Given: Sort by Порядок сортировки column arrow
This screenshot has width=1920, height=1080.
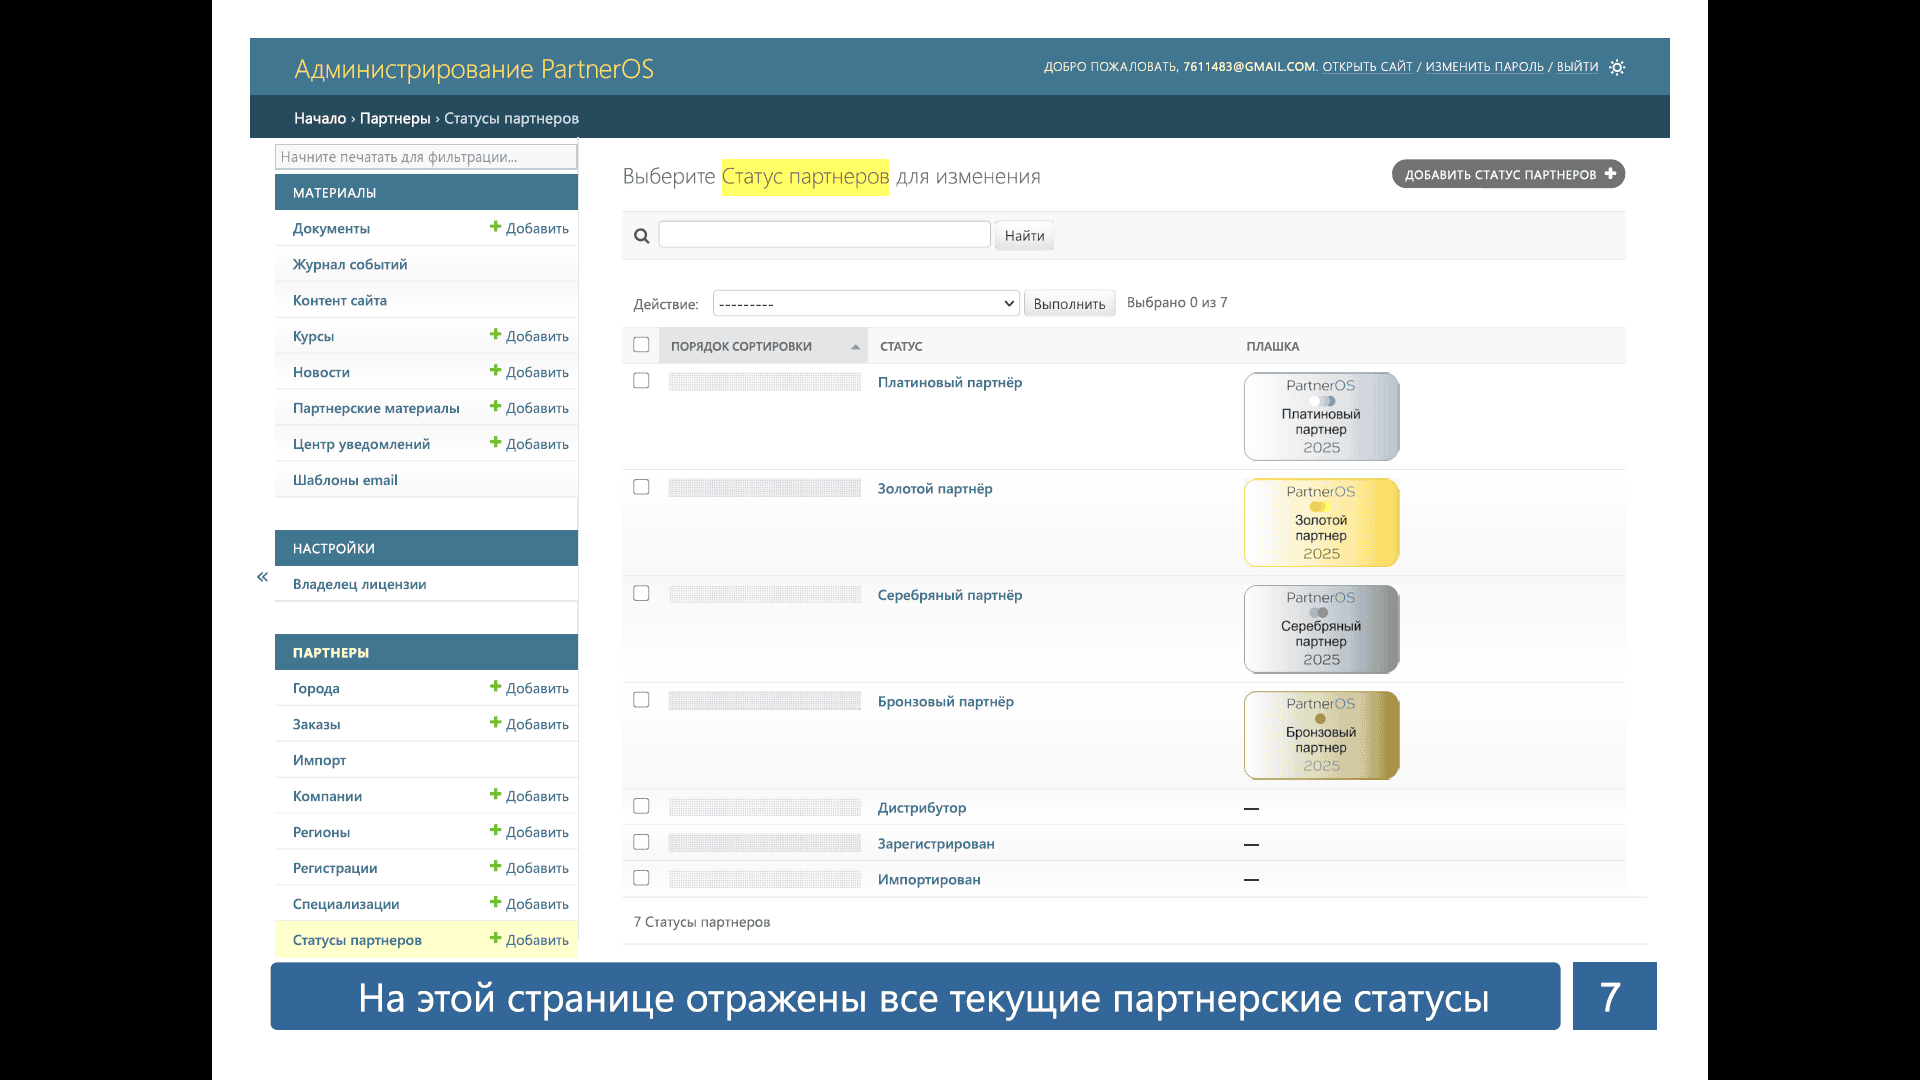Looking at the screenshot, I should pos(855,347).
